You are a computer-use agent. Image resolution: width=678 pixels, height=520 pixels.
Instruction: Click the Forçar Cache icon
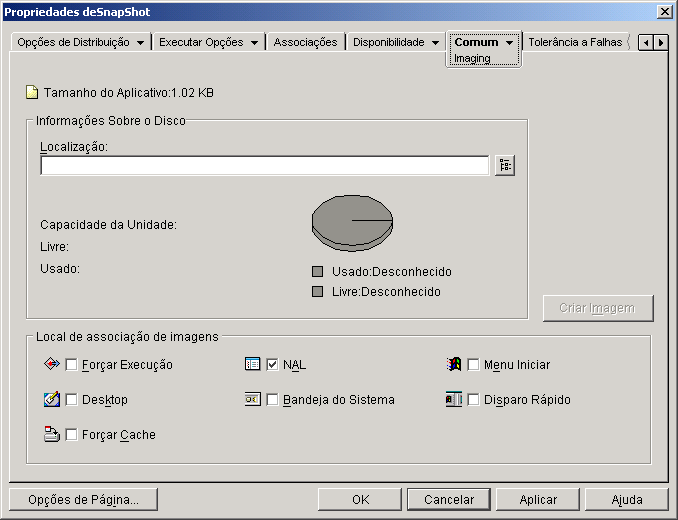(x=51, y=434)
